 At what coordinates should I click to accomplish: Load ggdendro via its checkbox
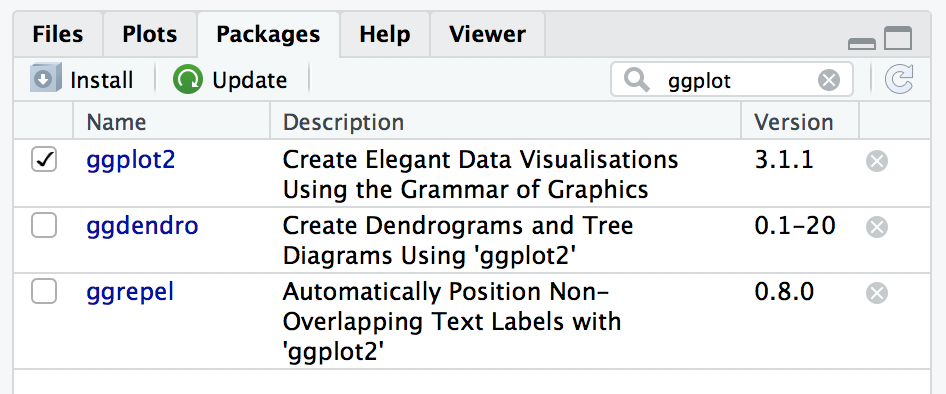click(x=44, y=226)
